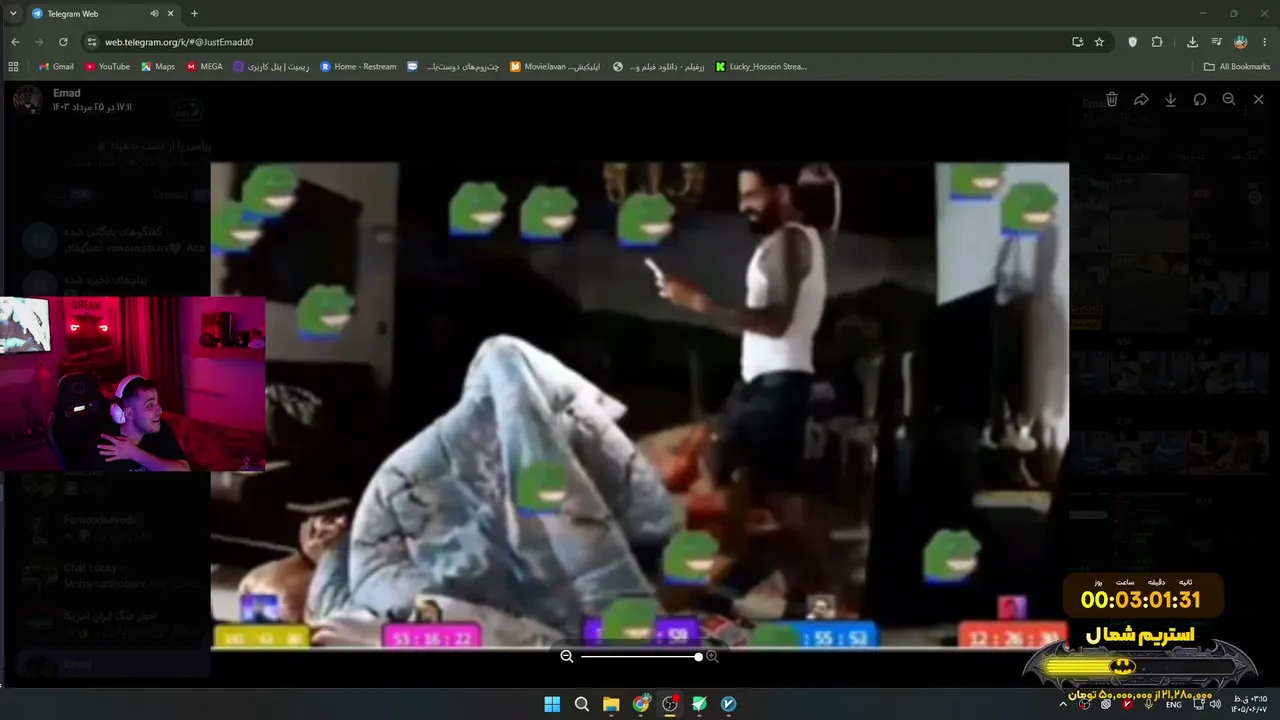Open Chrome profile avatar
The image size is (1280, 720).
pyautogui.click(x=1241, y=42)
